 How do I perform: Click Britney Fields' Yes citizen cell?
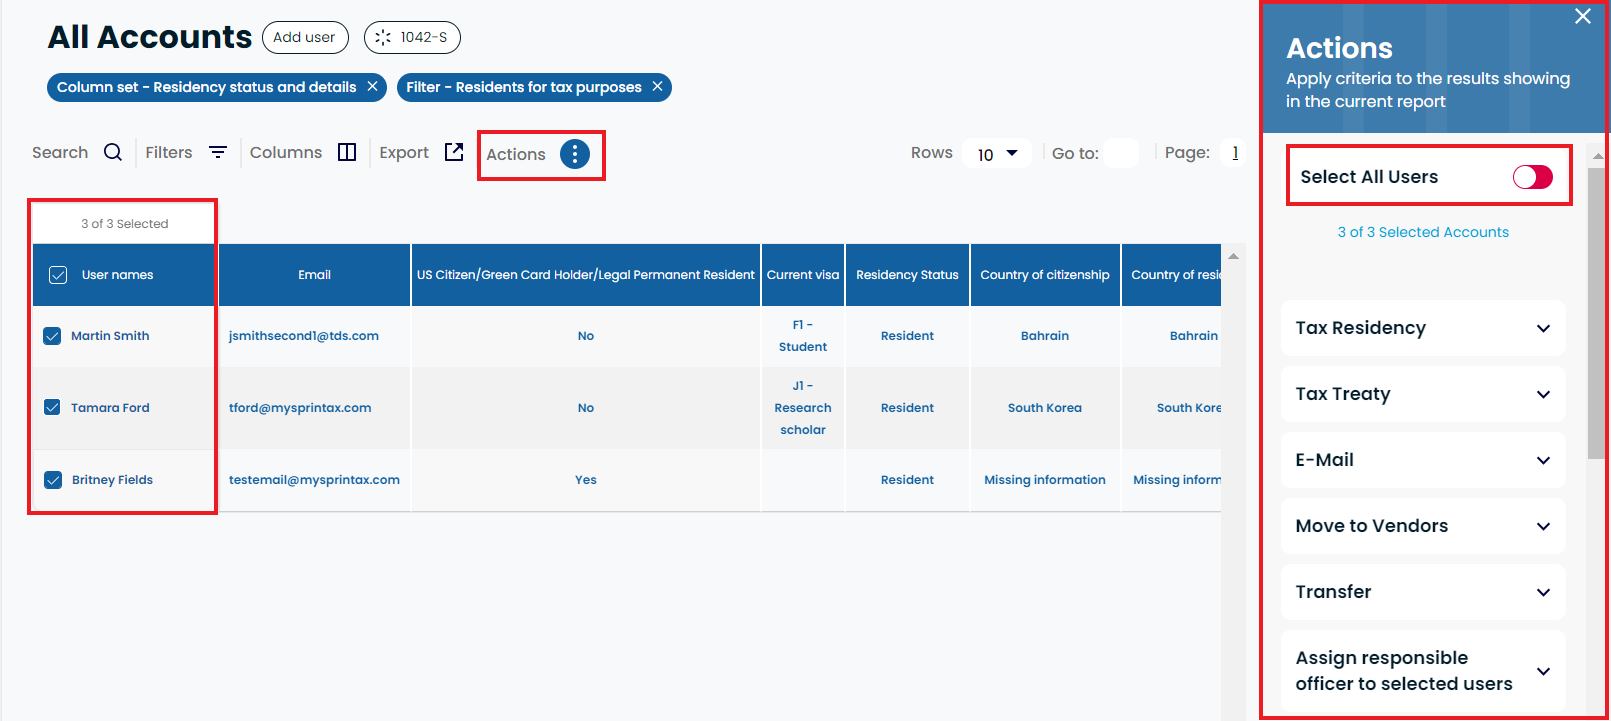(x=586, y=480)
